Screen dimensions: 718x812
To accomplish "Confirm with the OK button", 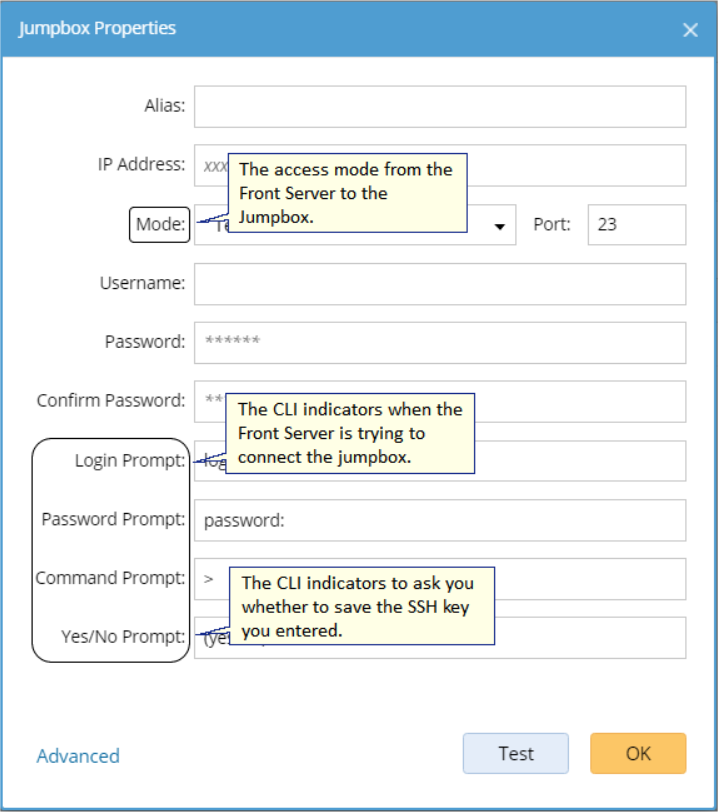I will 638,754.
